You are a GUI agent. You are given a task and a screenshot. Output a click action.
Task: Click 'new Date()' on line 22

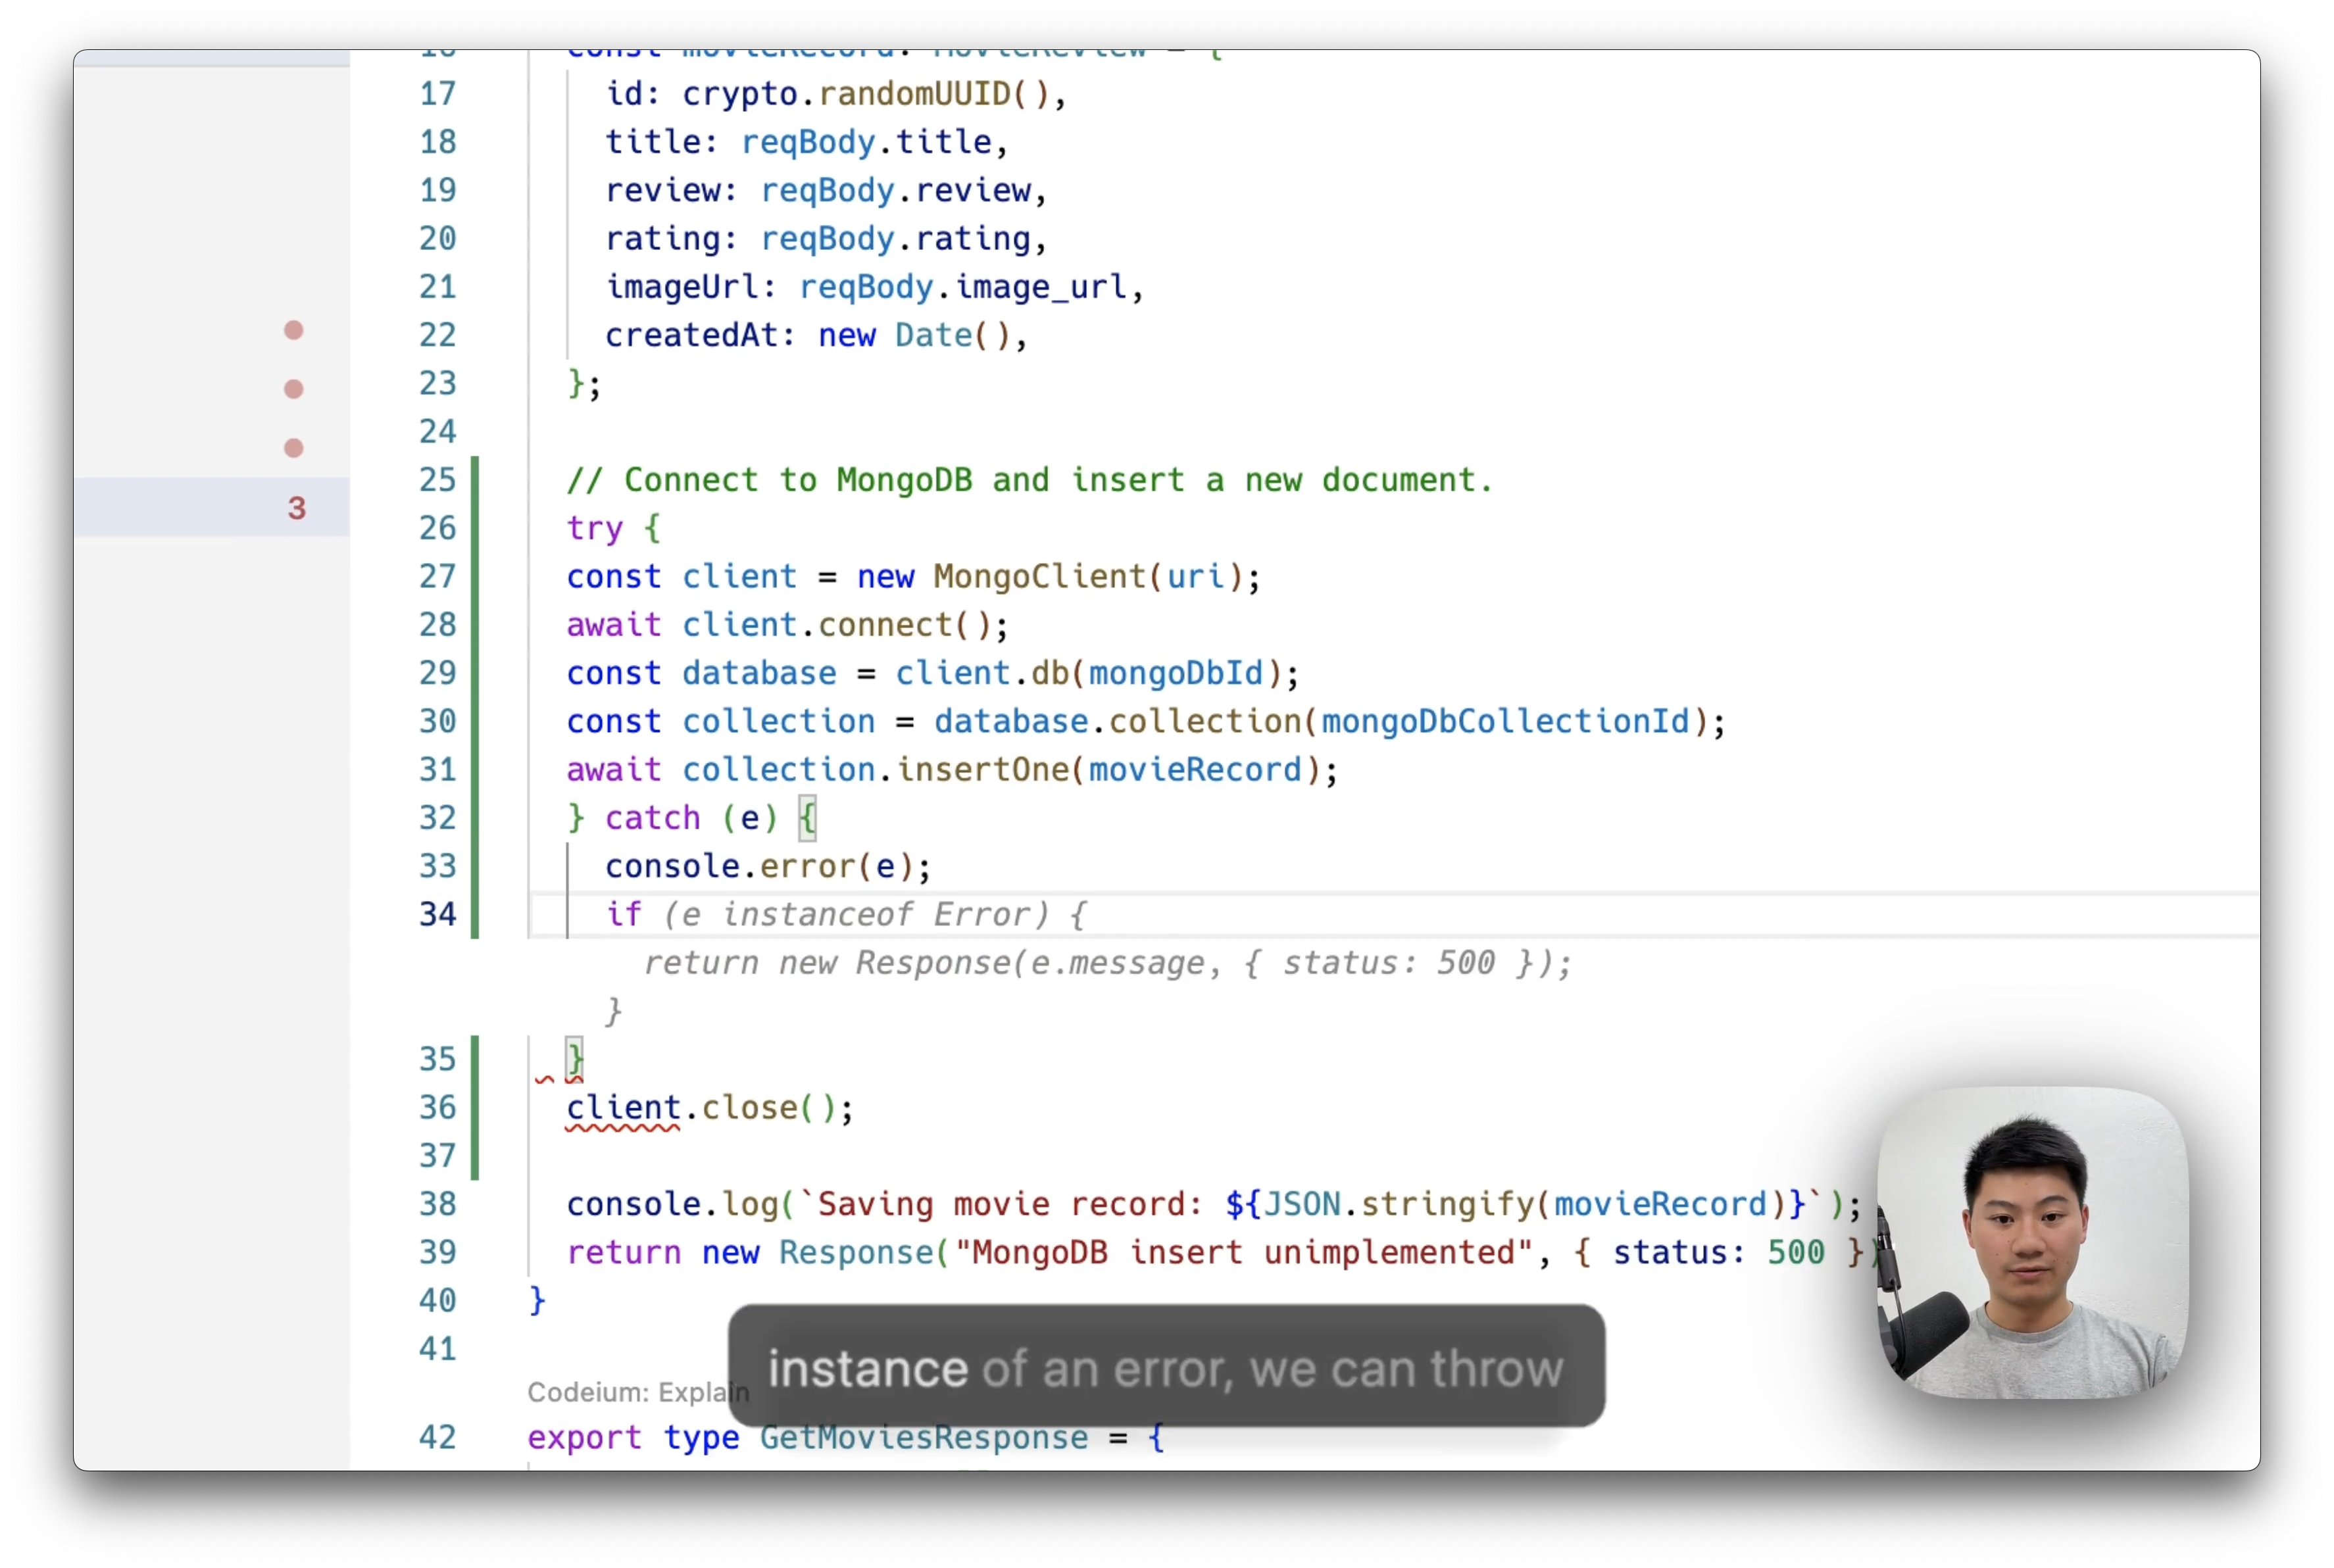[x=914, y=335]
